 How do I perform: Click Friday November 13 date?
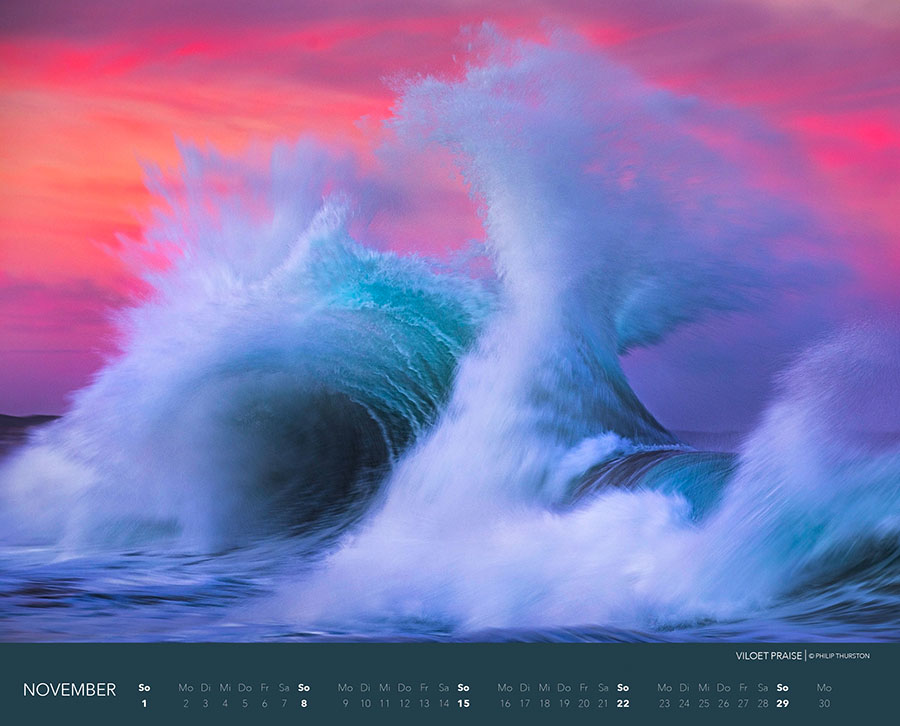point(424,704)
